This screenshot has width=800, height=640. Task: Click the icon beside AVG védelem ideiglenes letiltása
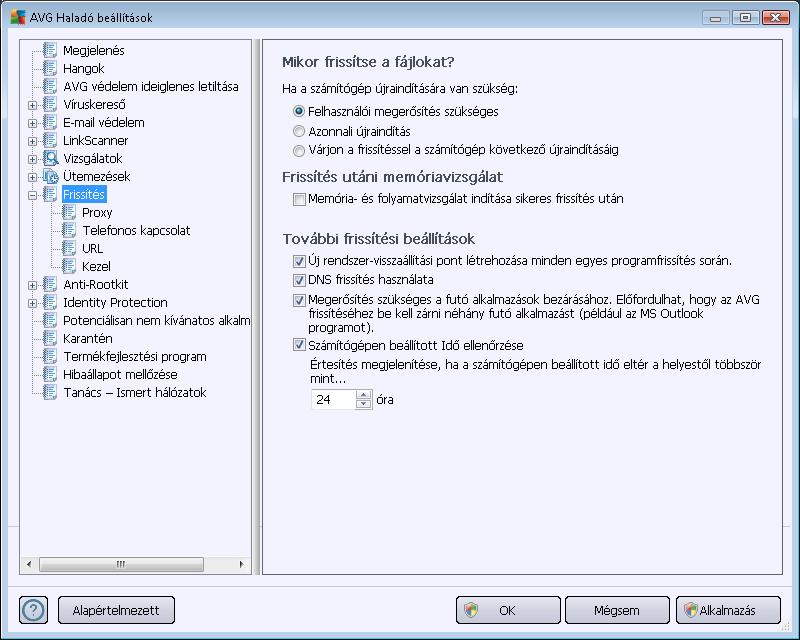[x=50, y=86]
